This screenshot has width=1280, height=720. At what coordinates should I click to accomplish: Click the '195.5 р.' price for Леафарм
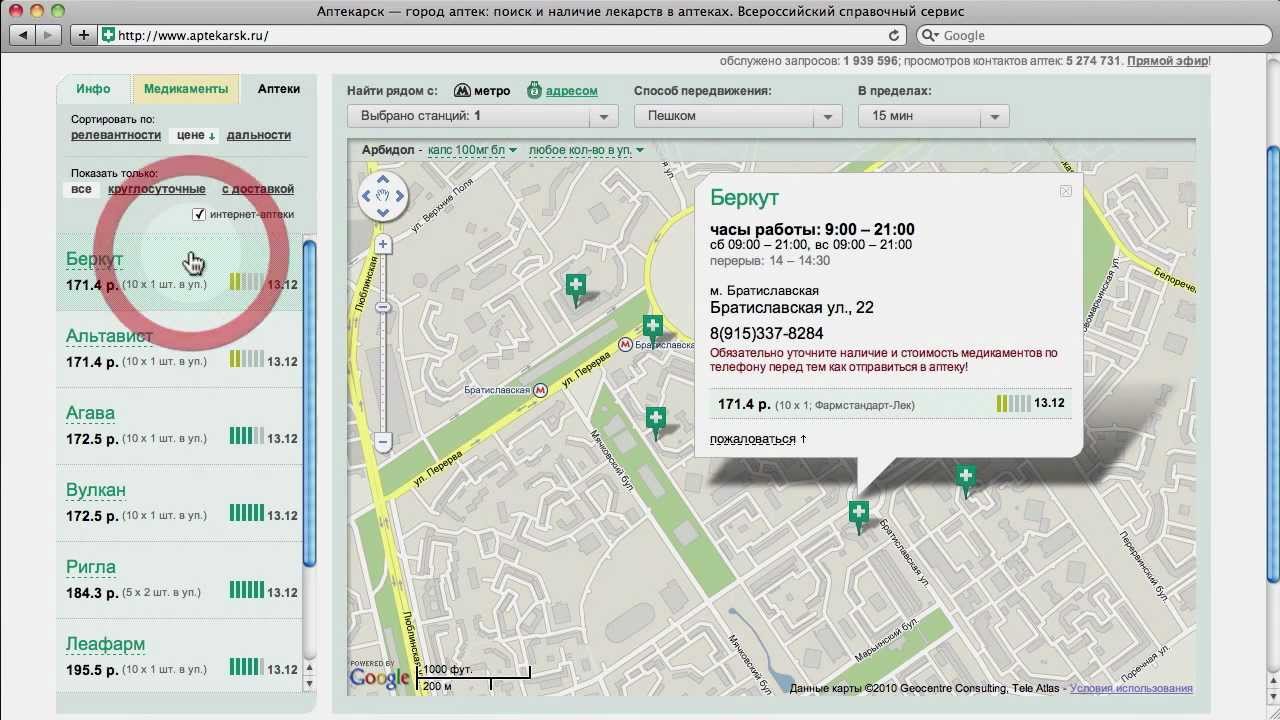92,670
